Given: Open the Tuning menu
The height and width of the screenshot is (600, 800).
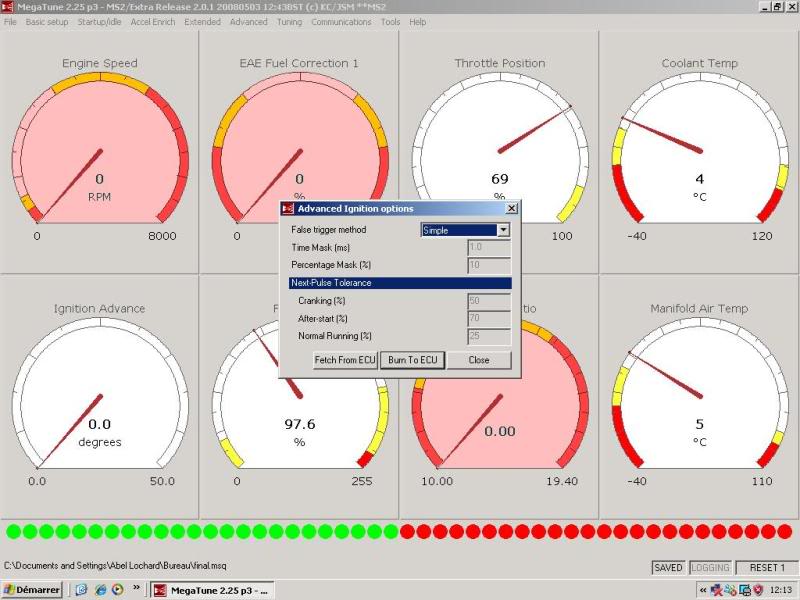Looking at the screenshot, I should tap(289, 21).
